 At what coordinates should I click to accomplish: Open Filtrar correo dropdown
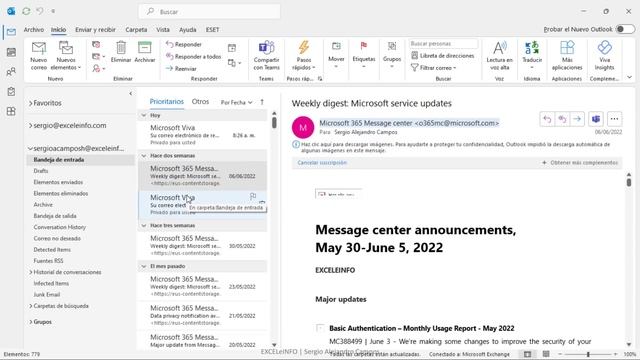[x=433, y=68]
